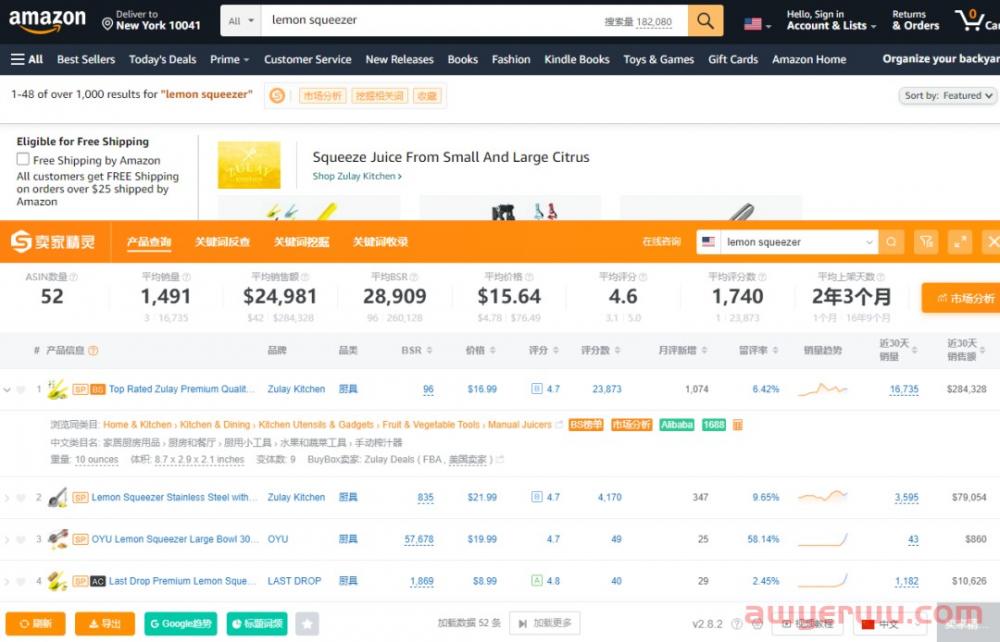
Task: Click the 16,735 sales figure for Zulay
Action: coord(904,390)
